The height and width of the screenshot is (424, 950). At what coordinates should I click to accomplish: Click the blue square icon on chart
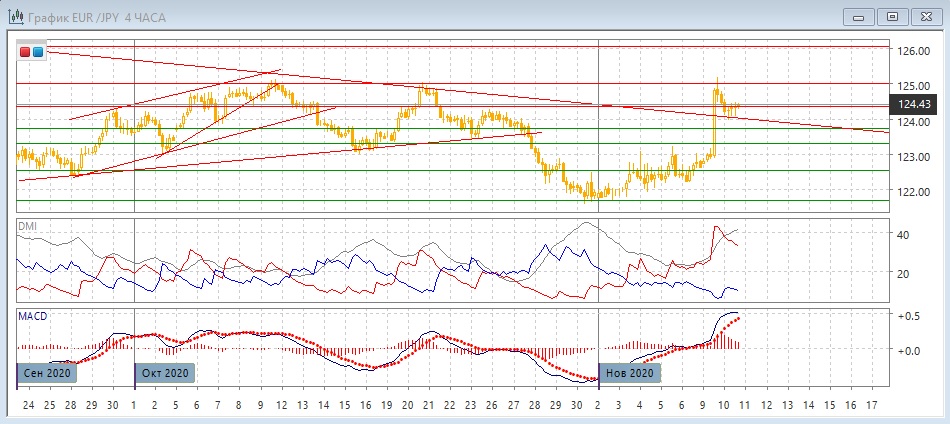click(x=38, y=52)
